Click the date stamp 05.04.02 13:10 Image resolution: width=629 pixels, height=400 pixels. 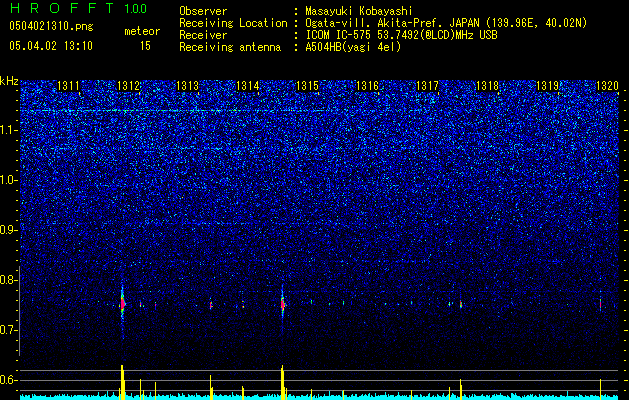tap(51, 46)
